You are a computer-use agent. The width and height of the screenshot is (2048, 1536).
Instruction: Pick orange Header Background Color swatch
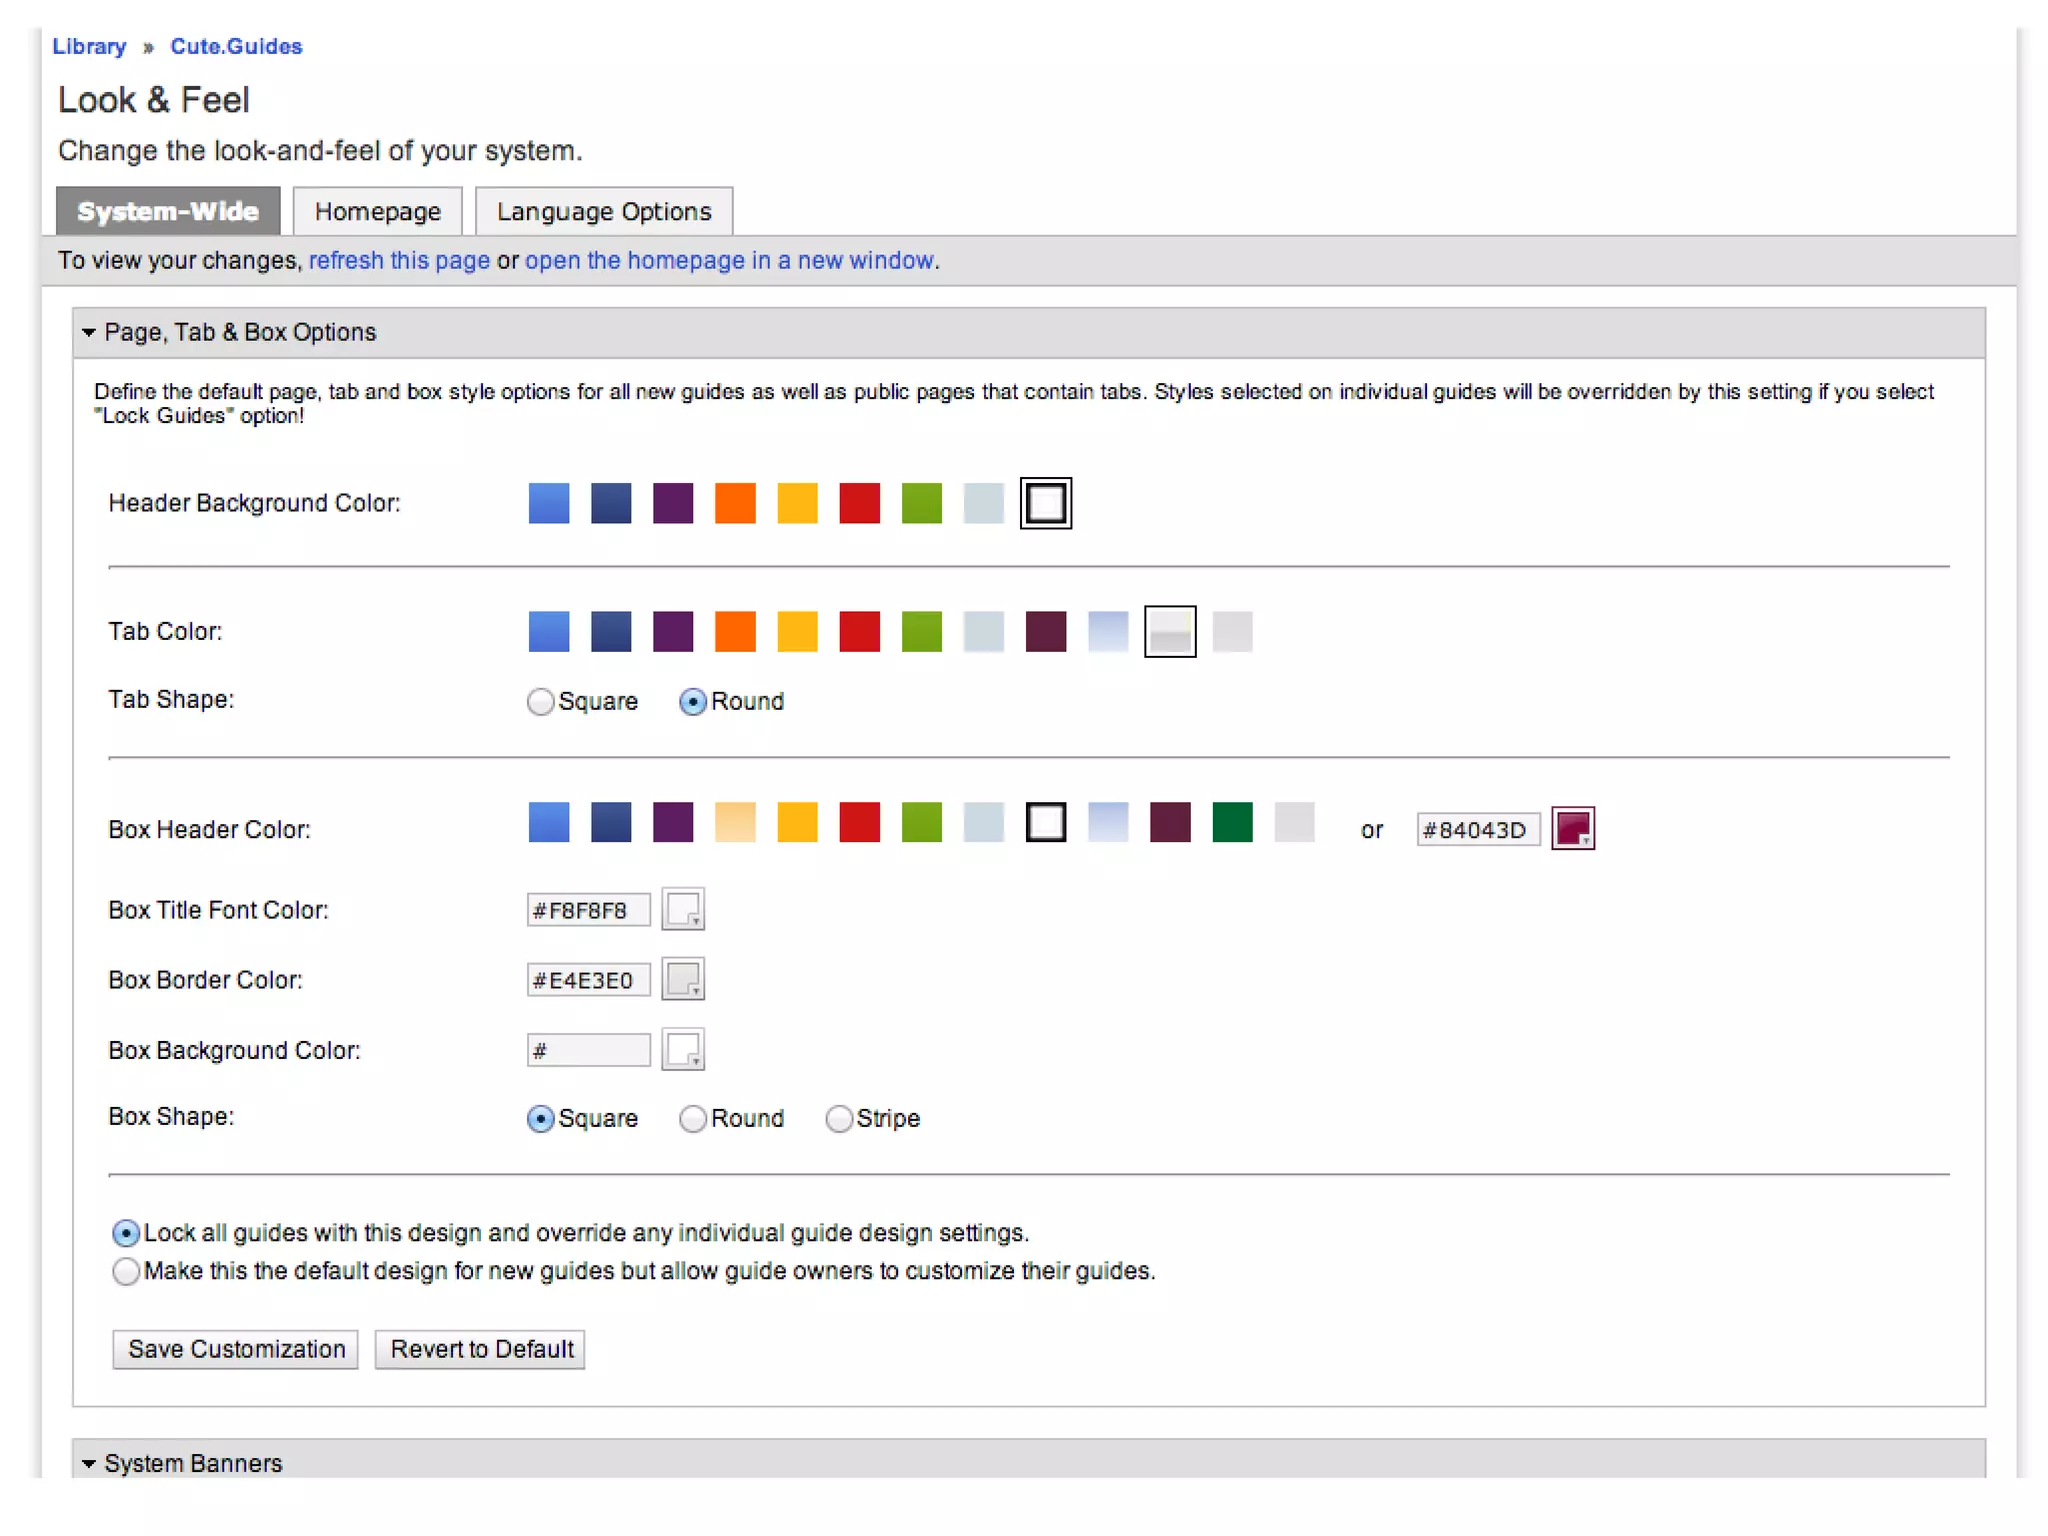point(735,503)
